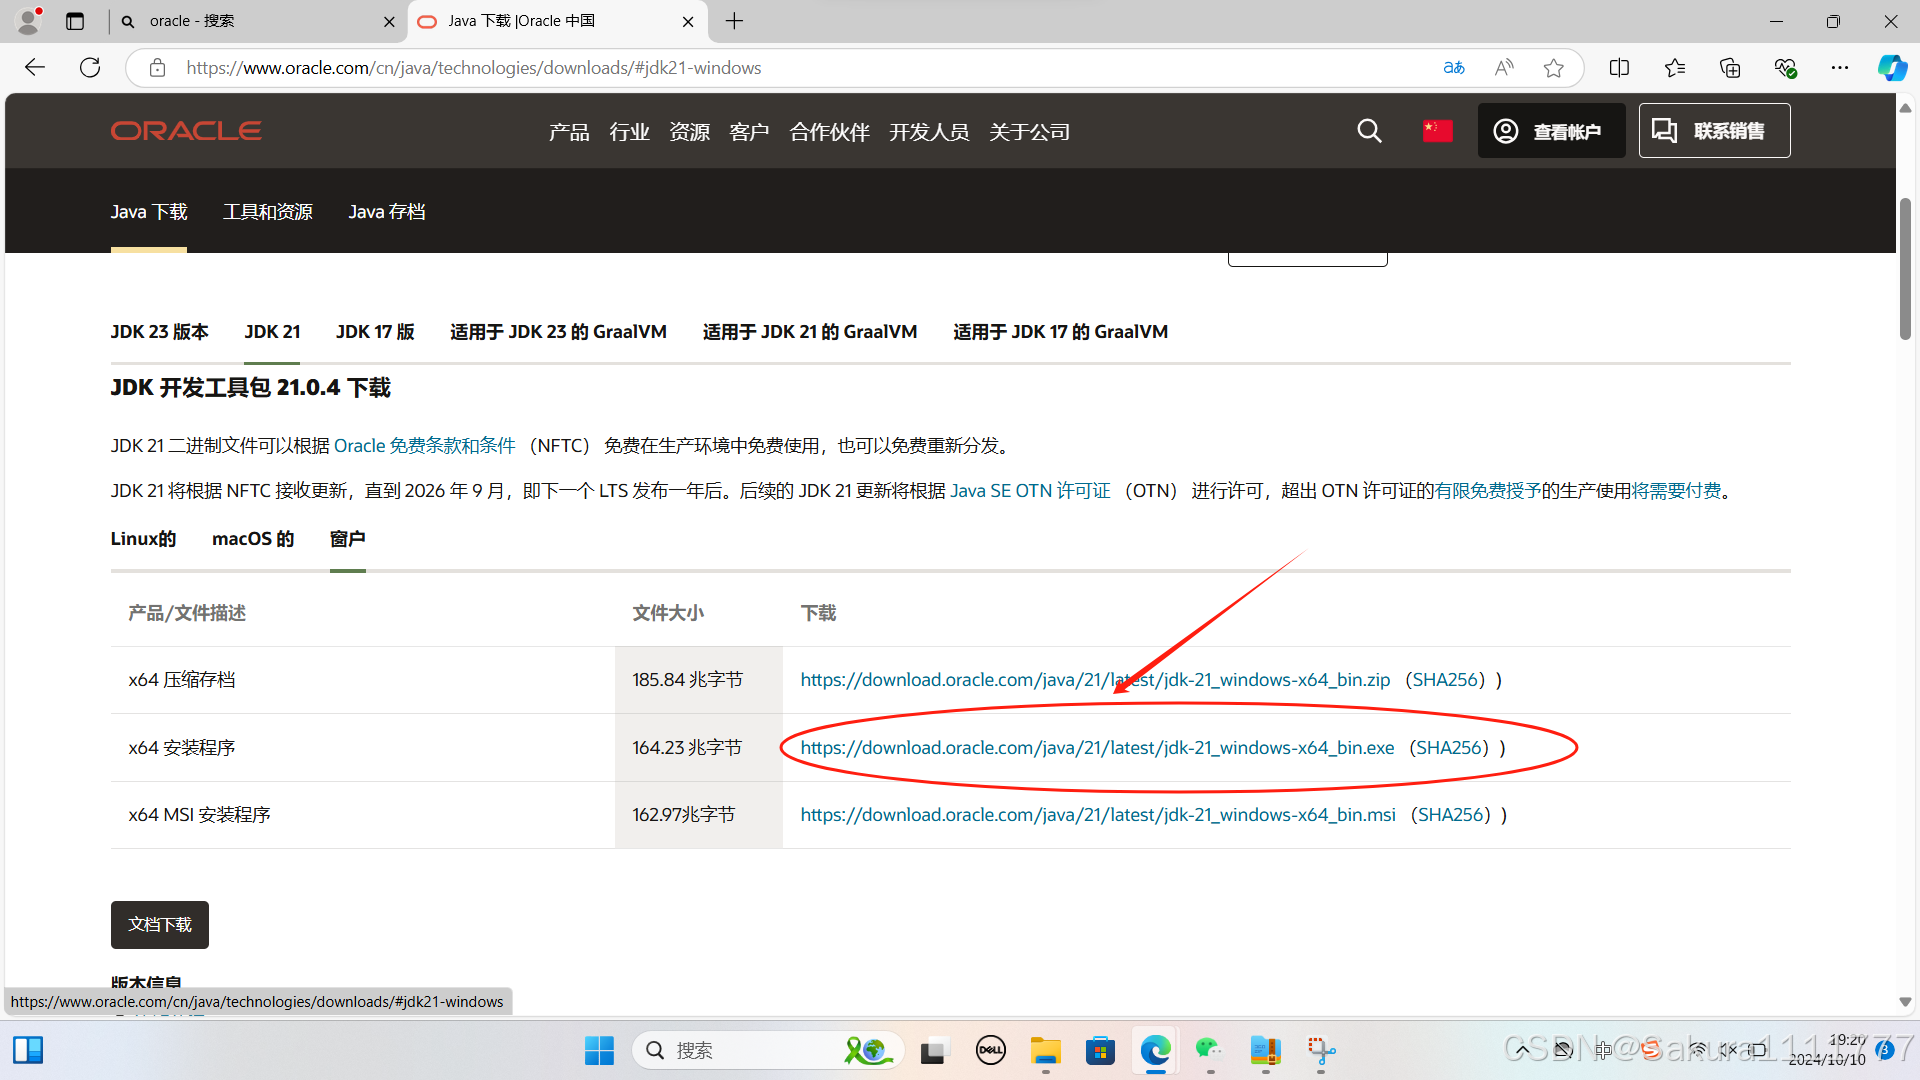The image size is (1920, 1080).
Task: Switch to the macOS tab
Action: coord(252,538)
